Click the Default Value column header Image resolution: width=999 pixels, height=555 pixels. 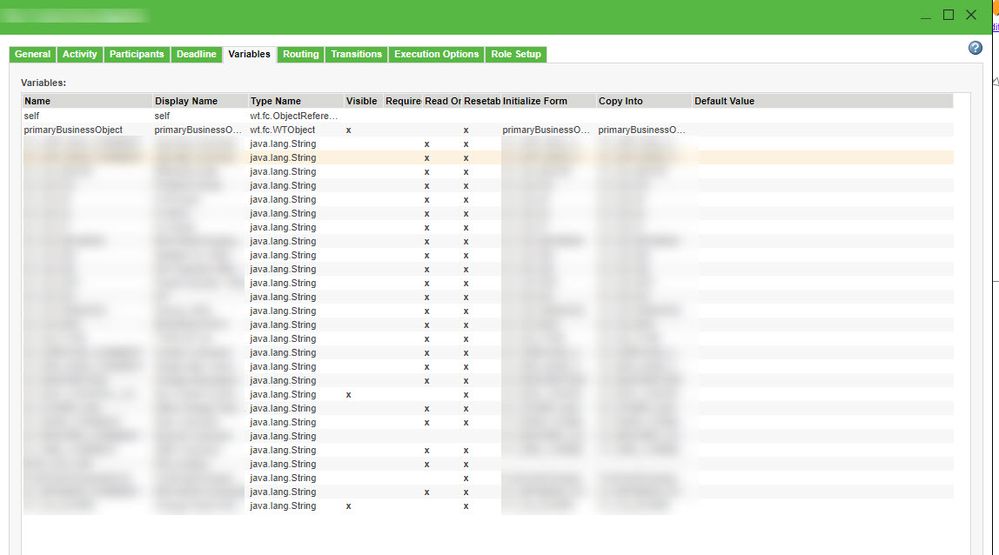(823, 101)
